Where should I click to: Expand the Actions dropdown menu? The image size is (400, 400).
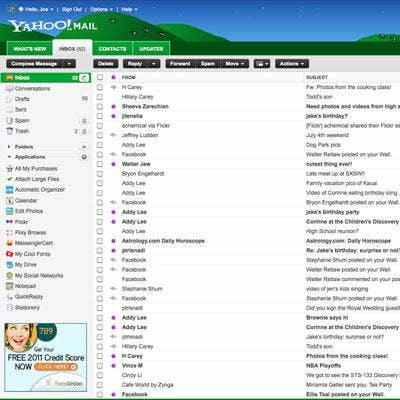tap(292, 64)
